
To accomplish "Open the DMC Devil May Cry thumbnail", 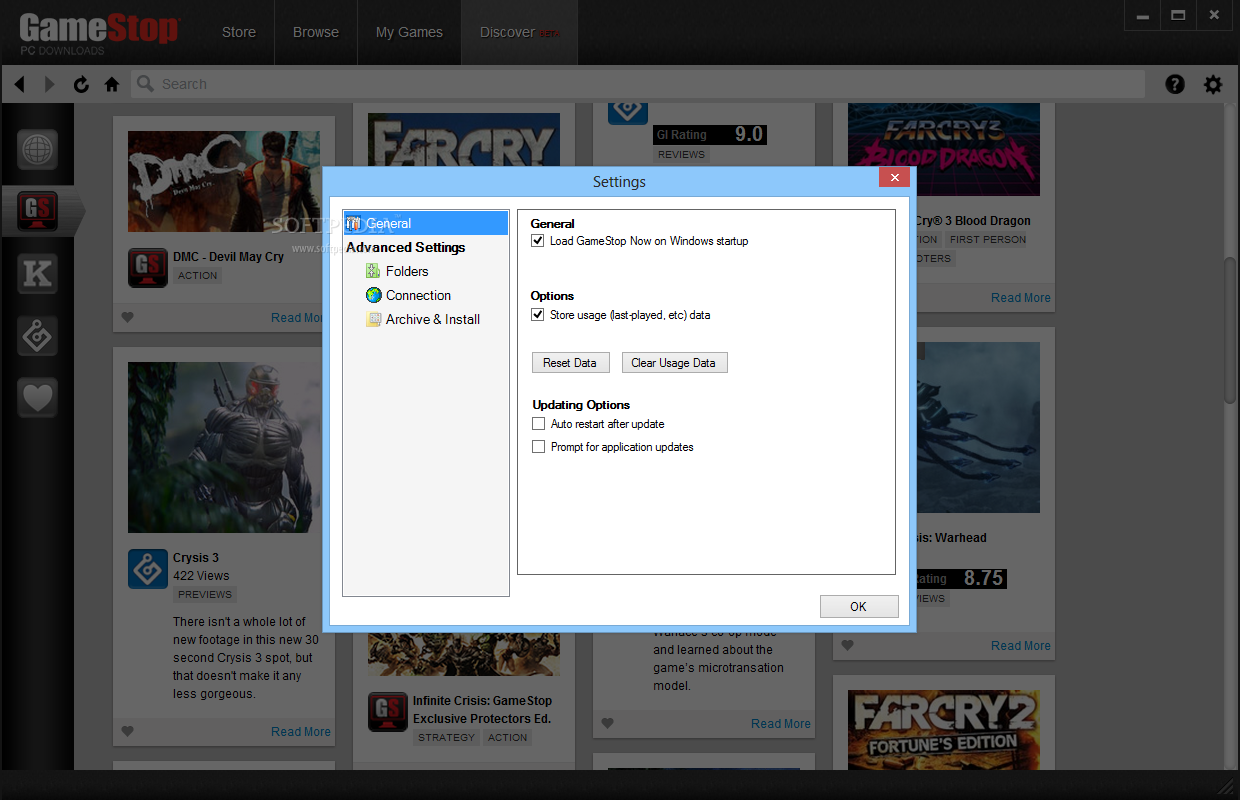I will 224,181.
